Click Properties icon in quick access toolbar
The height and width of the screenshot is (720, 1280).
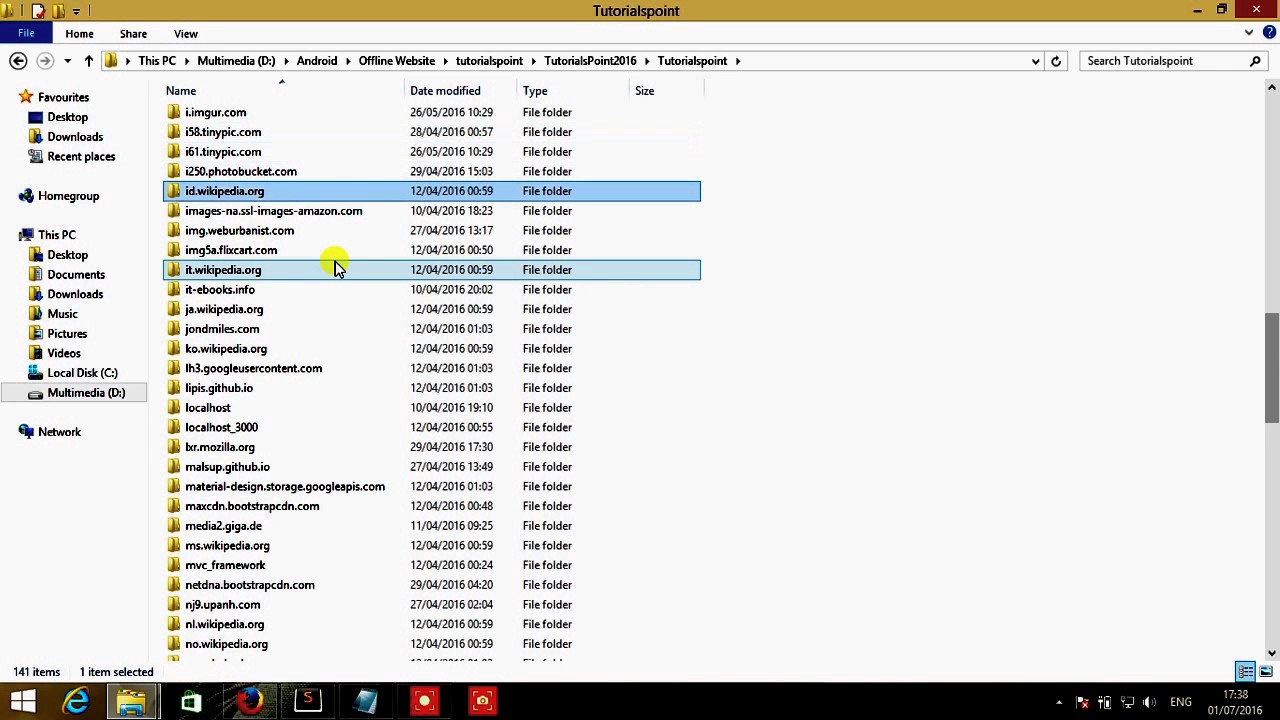tap(38, 11)
